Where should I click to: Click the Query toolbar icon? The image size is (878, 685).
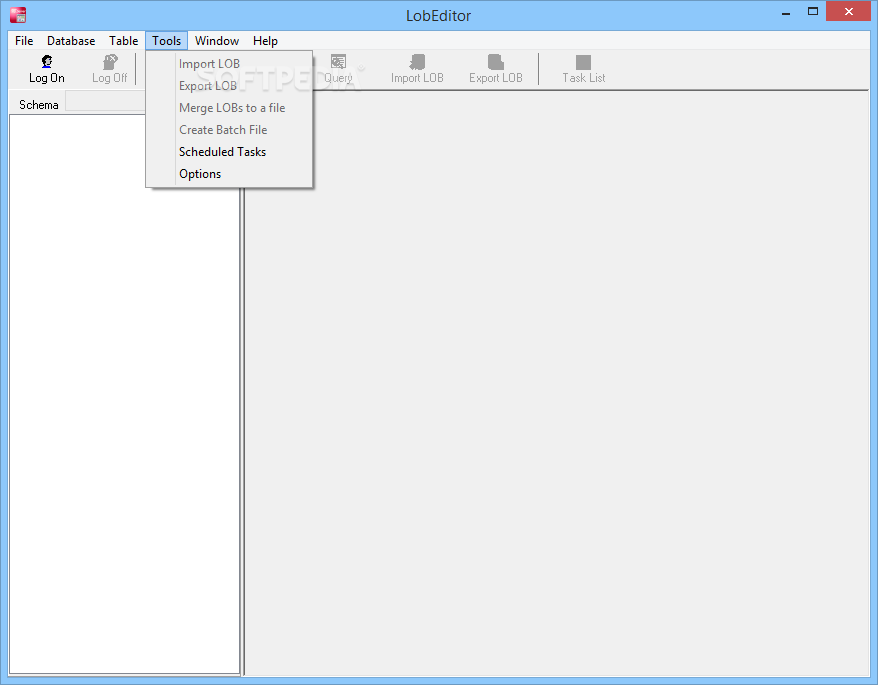point(338,69)
